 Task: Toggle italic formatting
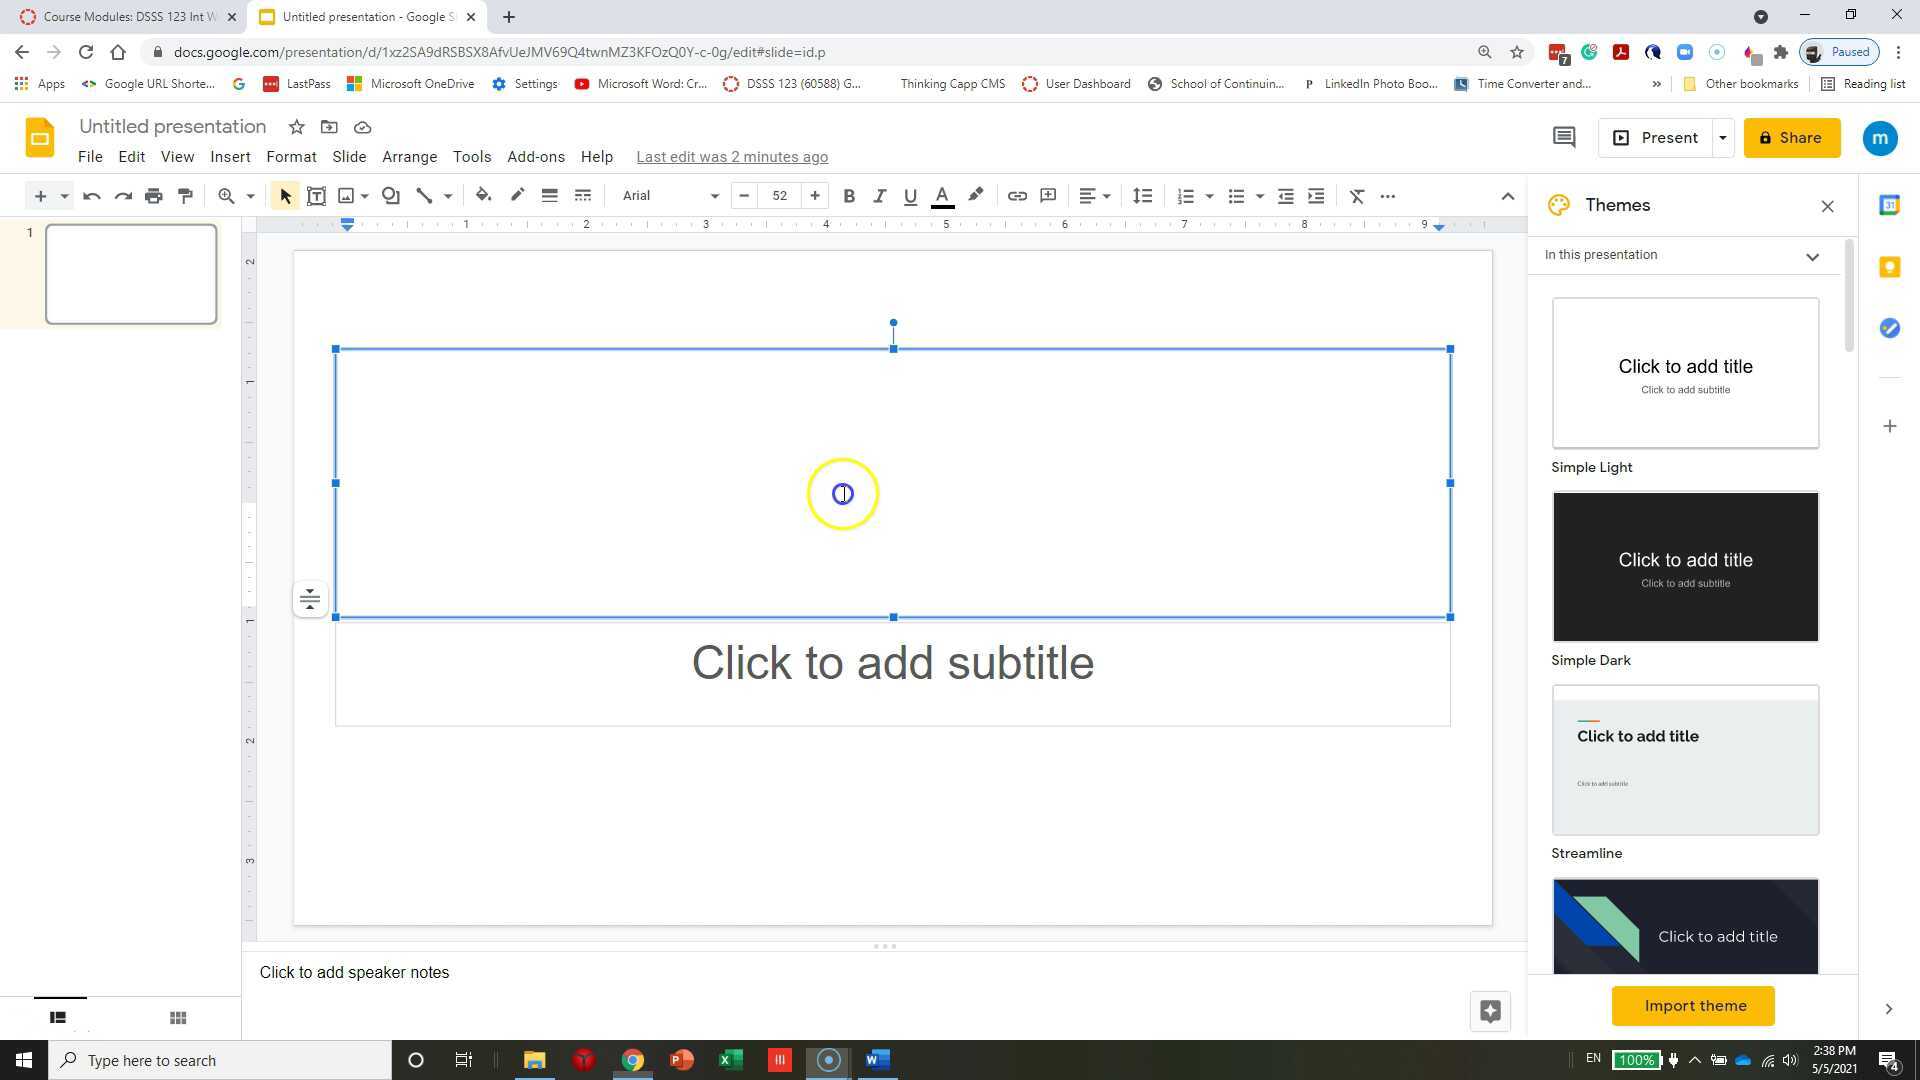tap(879, 195)
